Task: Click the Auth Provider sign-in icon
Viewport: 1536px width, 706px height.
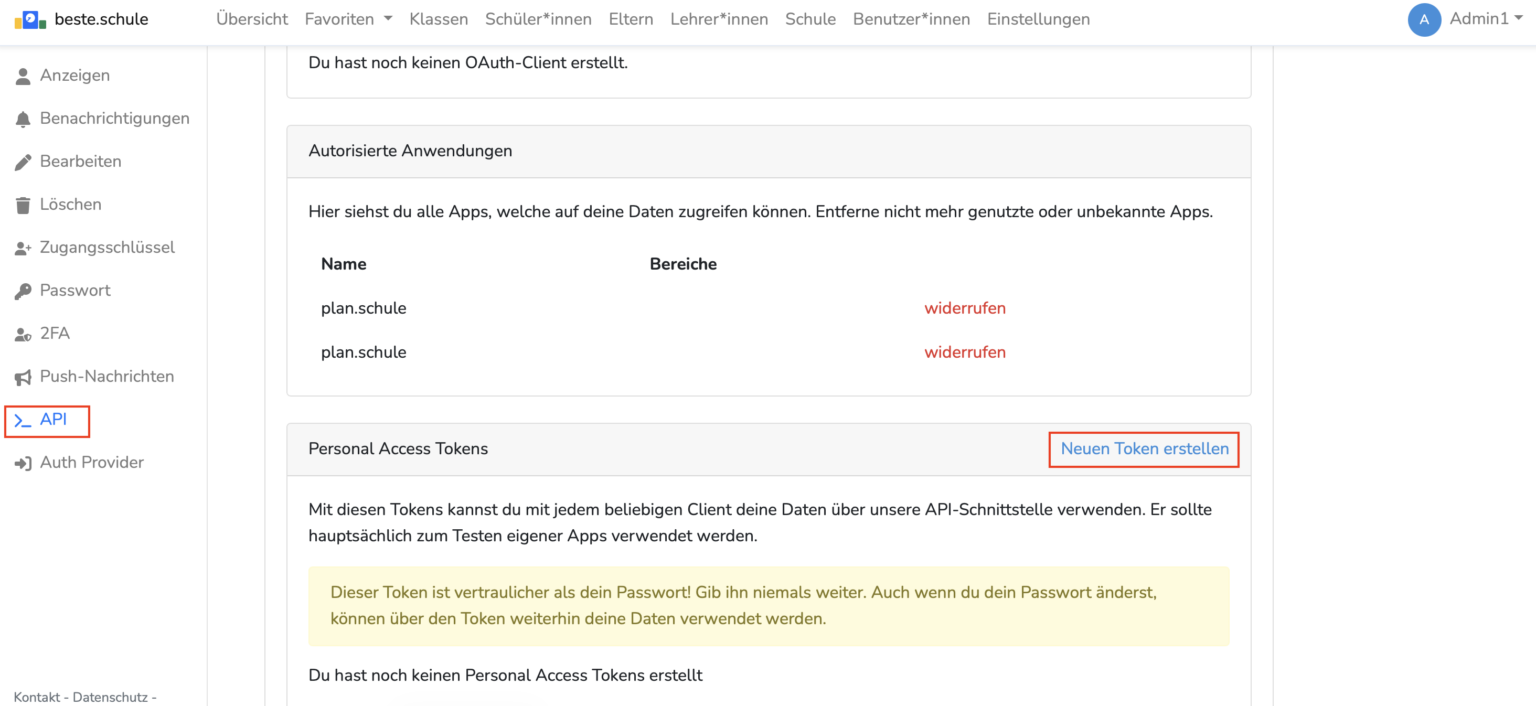Action: 23,463
